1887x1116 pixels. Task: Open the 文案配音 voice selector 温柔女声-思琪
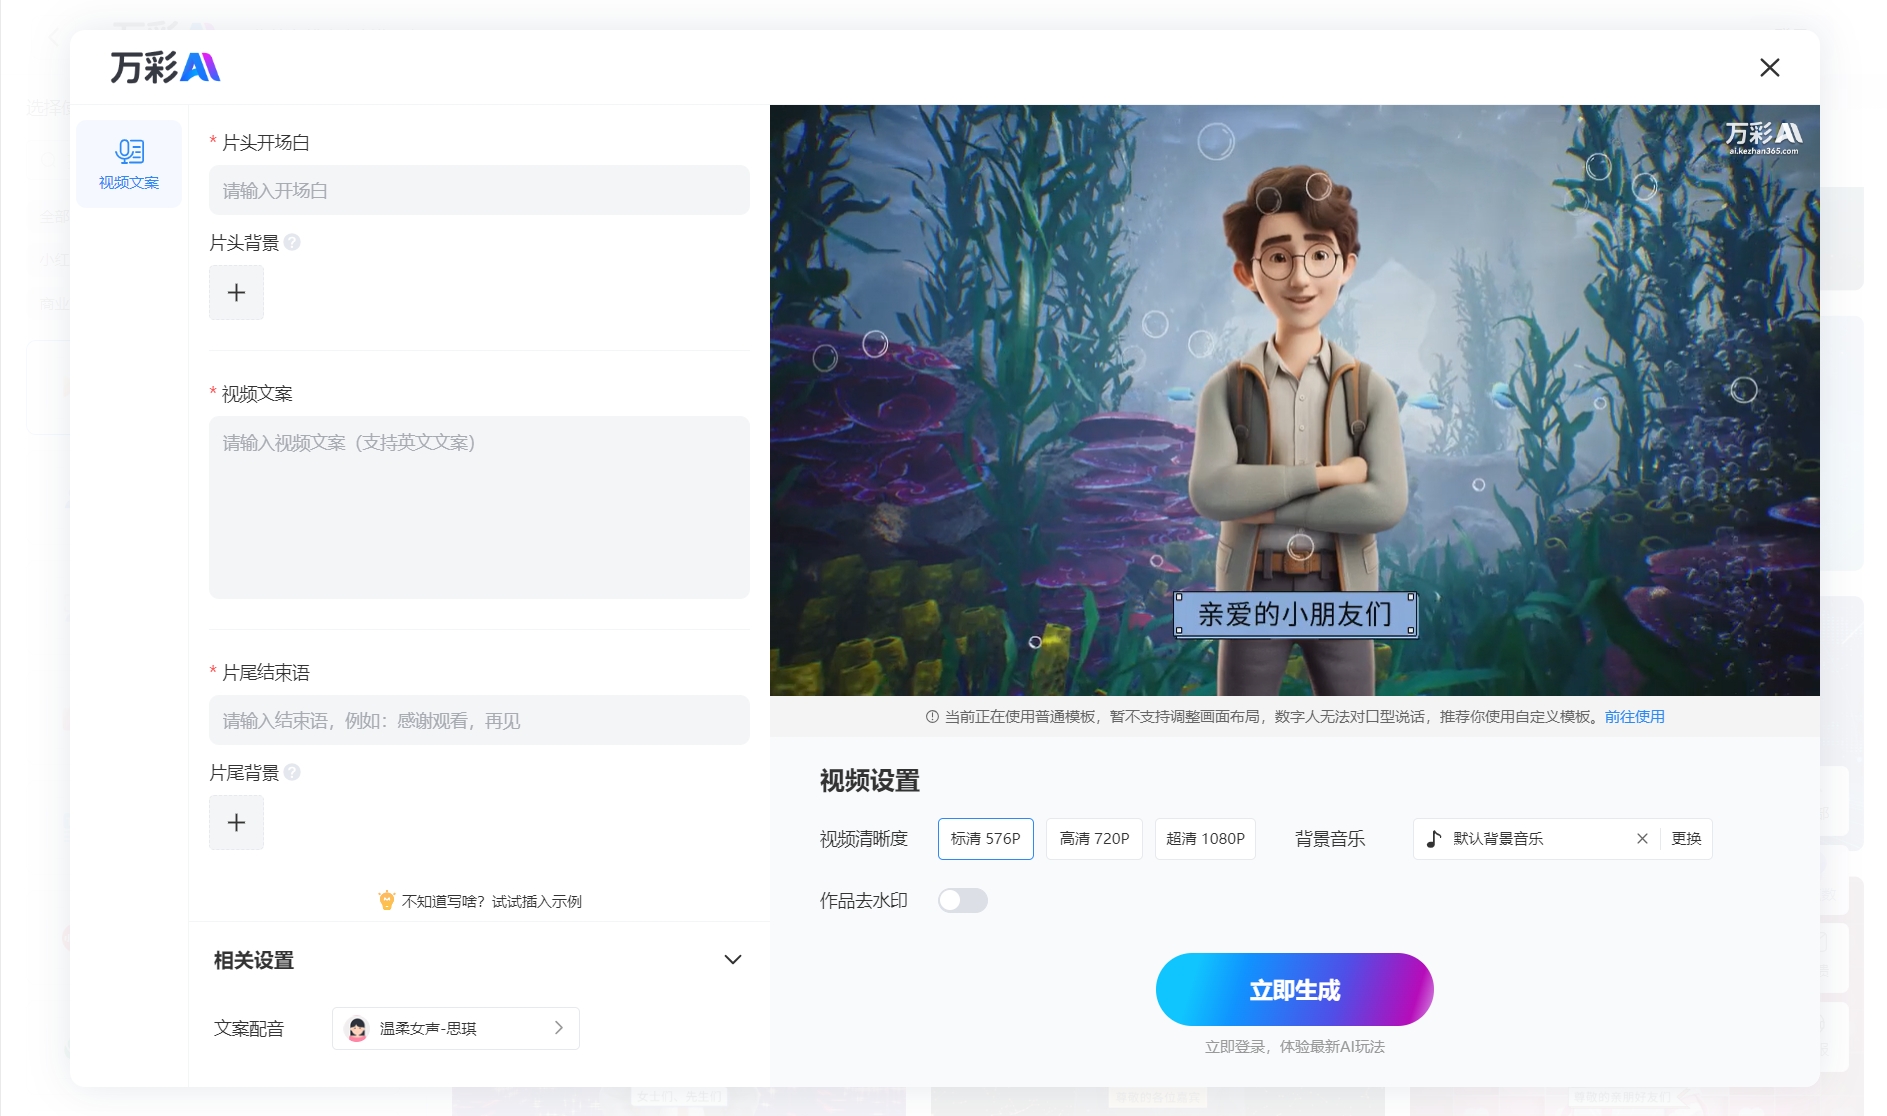coord(456,1028)
